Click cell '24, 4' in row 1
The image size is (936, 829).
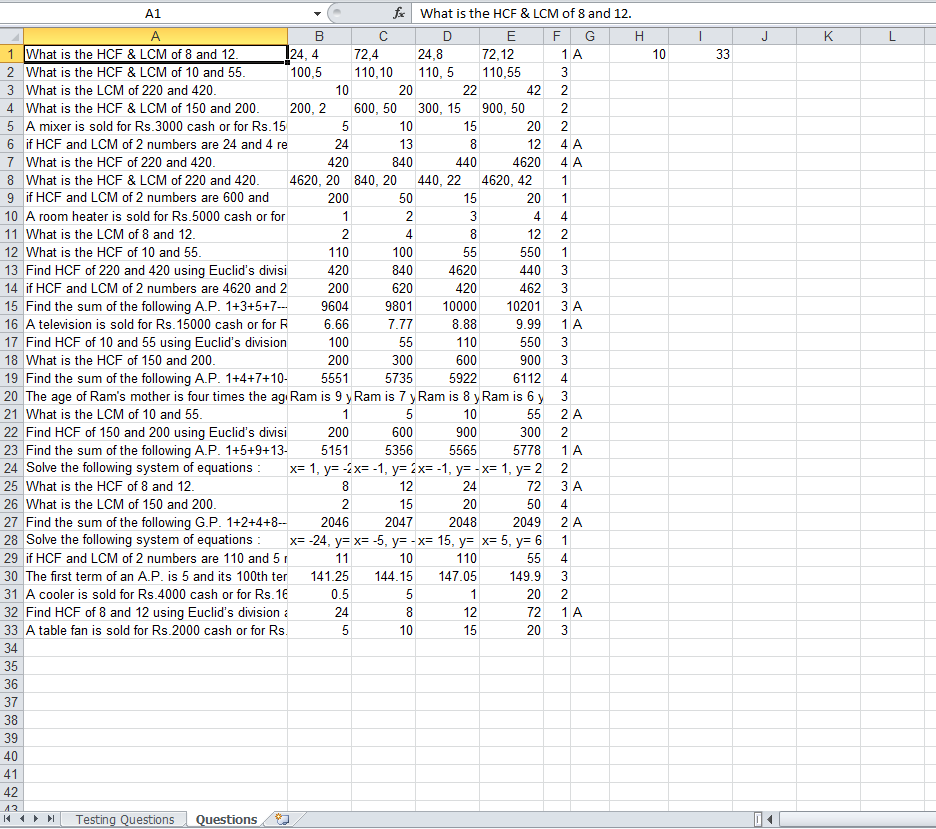tap(319, 54)
